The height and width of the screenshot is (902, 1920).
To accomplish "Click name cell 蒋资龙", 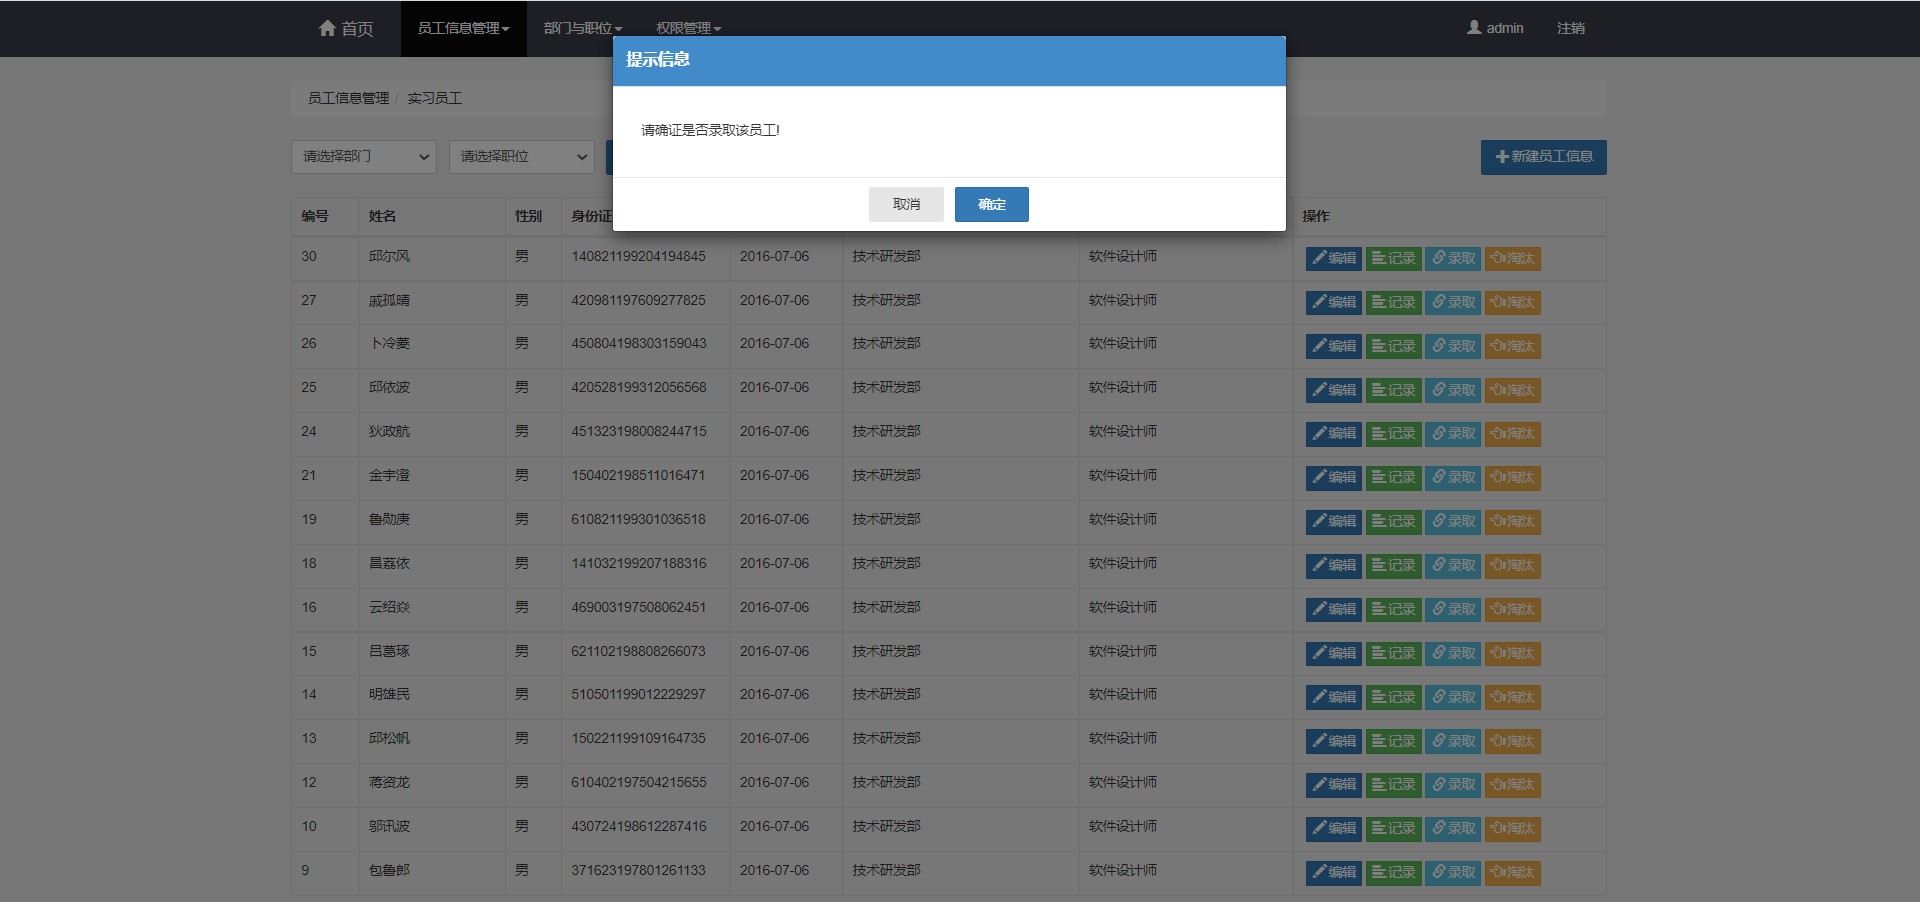I will tap(390, 782).
